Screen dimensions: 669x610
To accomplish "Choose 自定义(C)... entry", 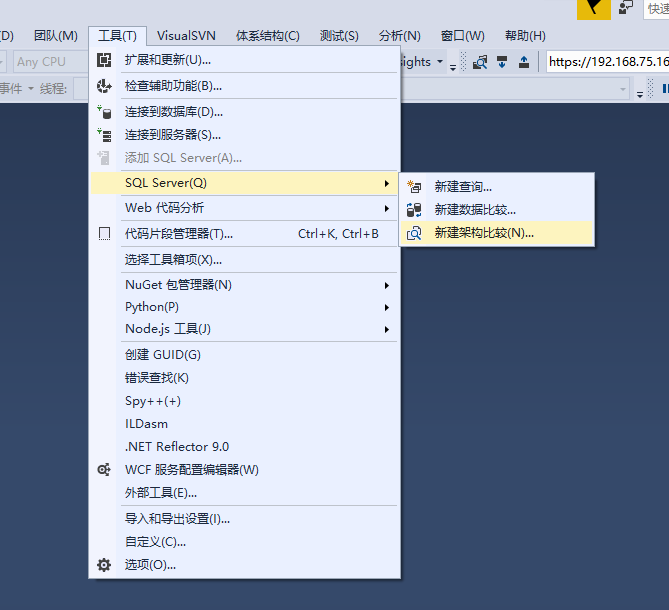I will pos(244,542).
